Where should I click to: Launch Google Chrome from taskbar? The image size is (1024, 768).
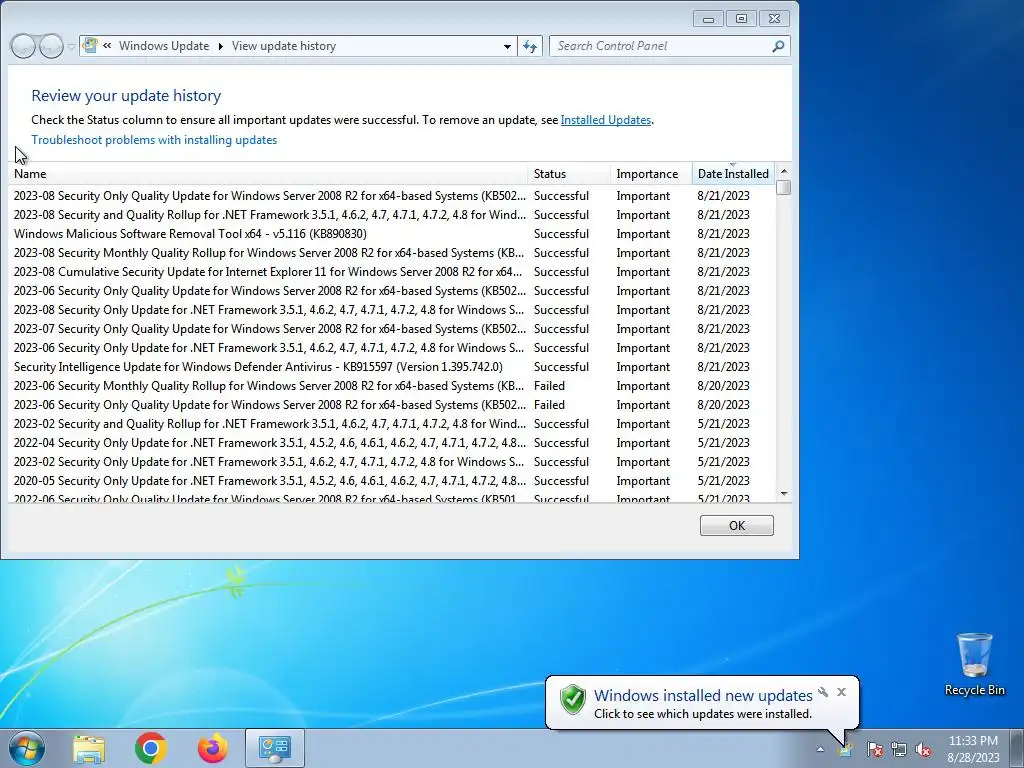pyautogui.click(x=151, y=748)
